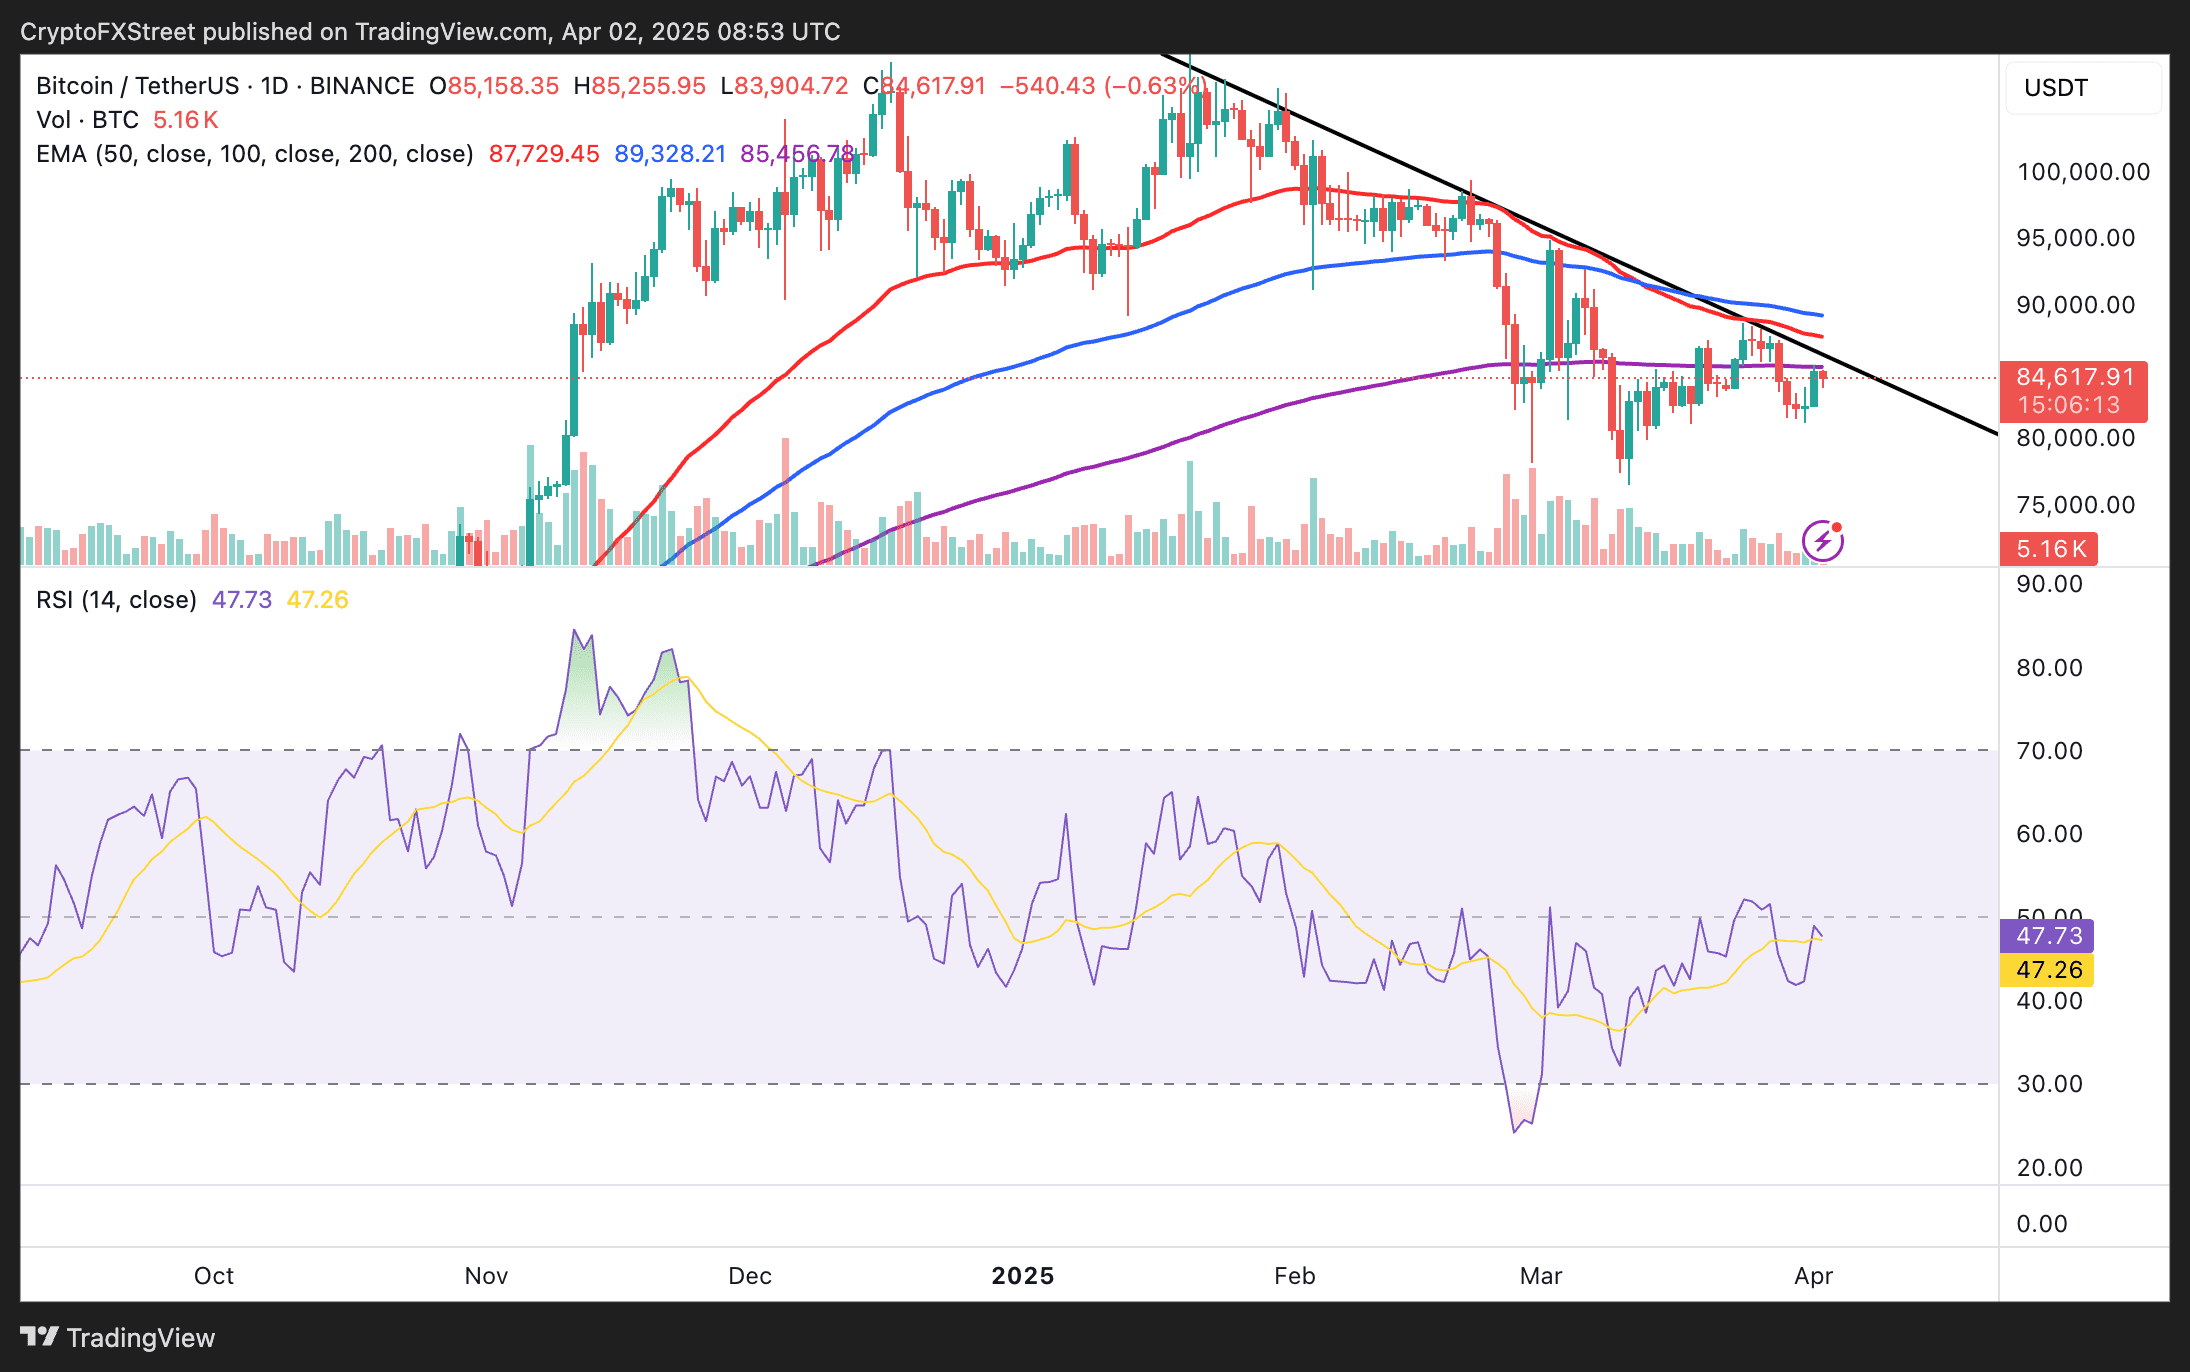
Task: Click the TradingView logo icon
Action: (x=40, y=1336)
